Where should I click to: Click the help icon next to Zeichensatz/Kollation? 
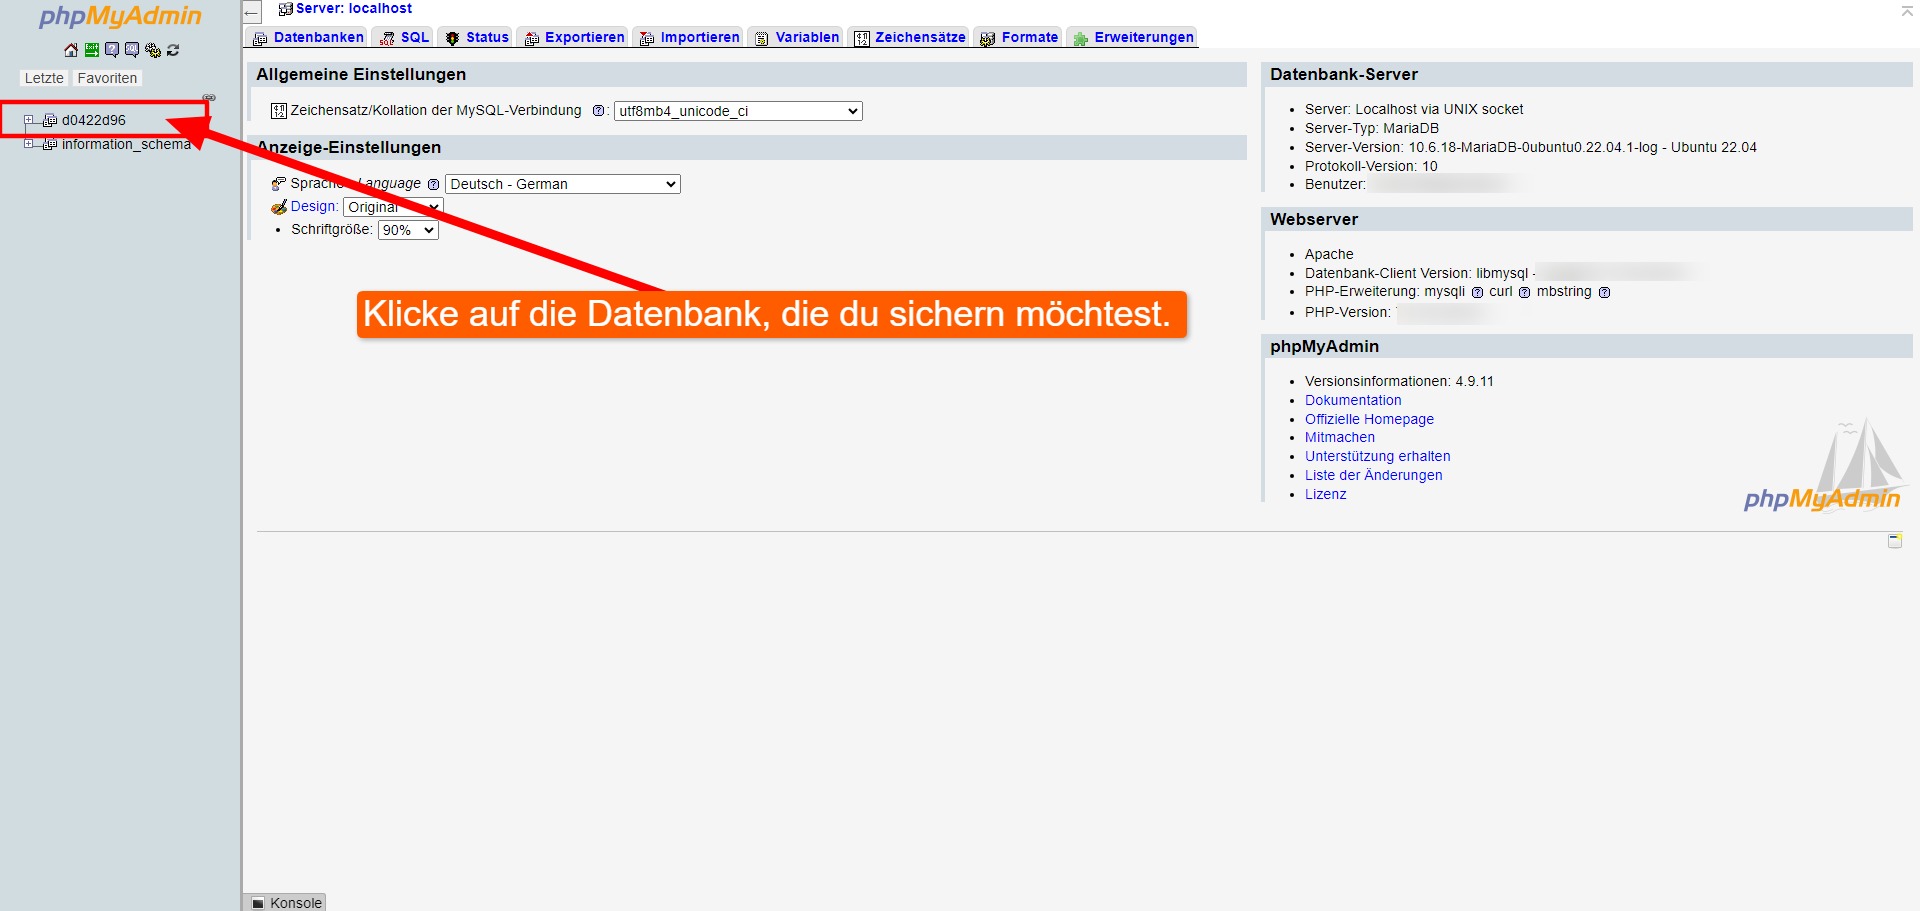tap(598, 111)
